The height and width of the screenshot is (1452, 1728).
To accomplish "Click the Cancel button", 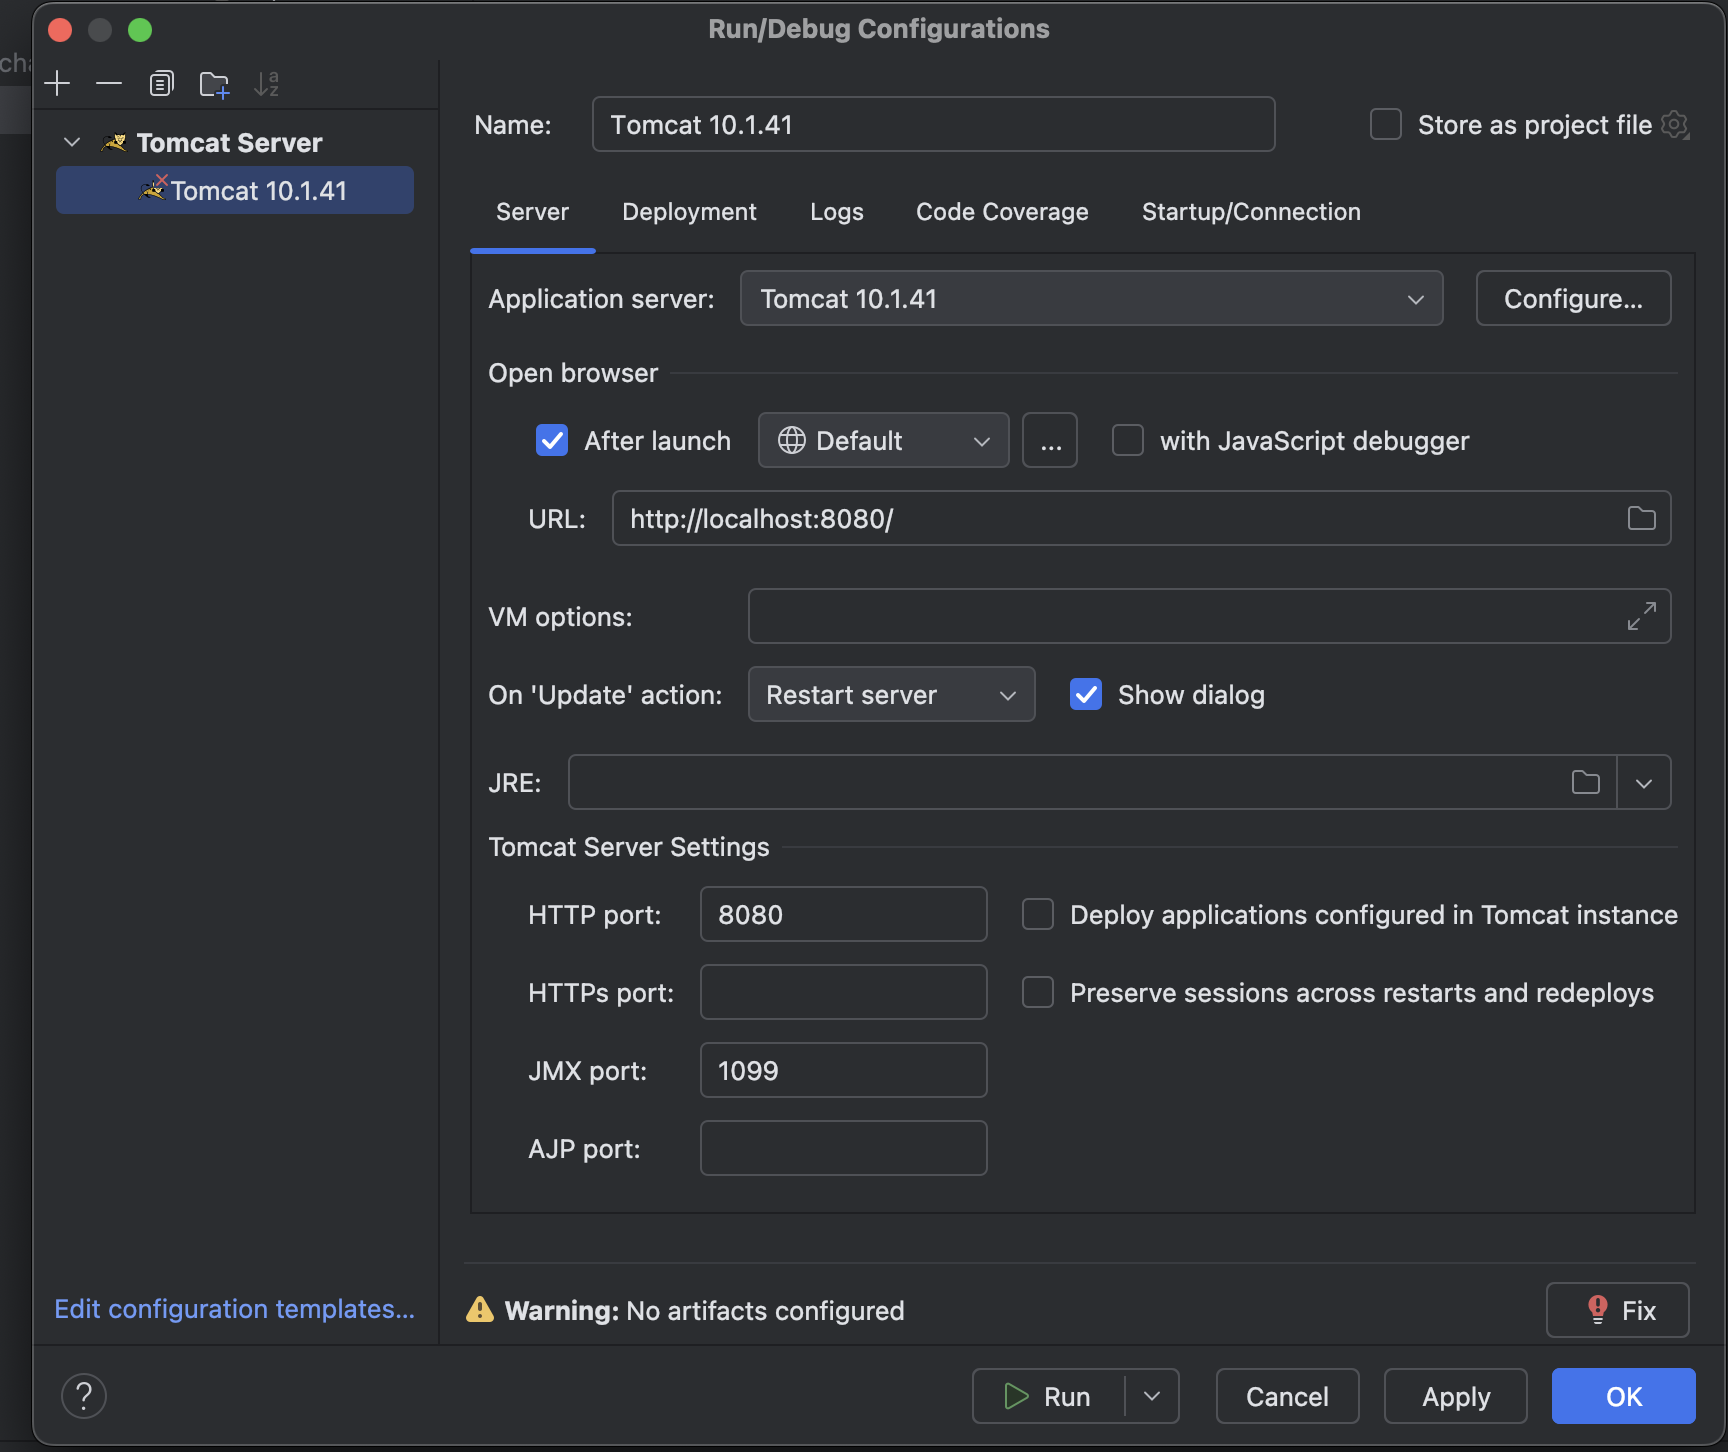I will (x=1287, y=1396).
